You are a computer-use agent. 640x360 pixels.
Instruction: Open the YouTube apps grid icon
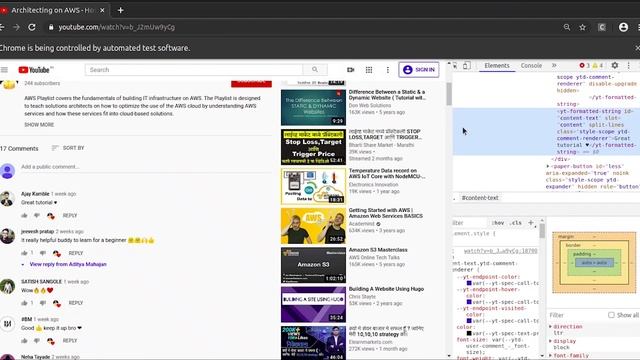click(x=369, y=70)
